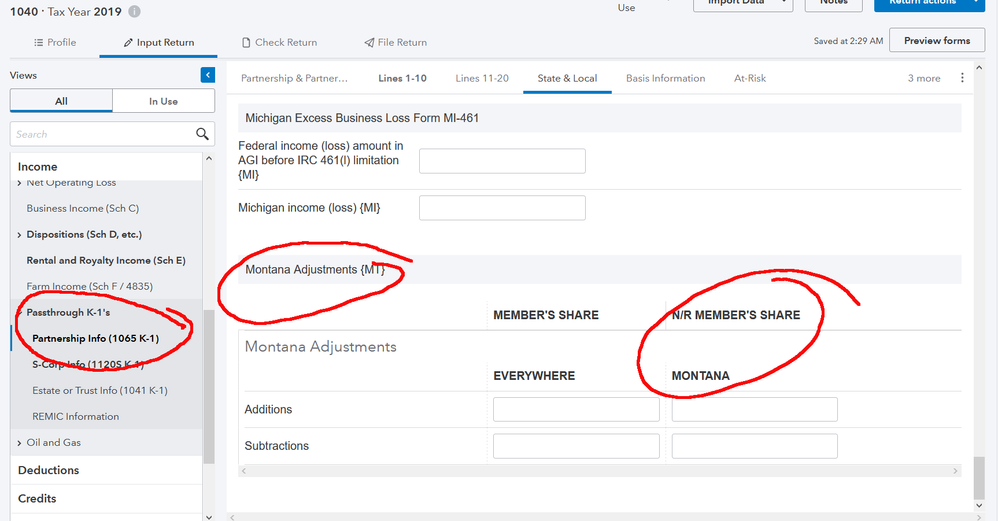Select the All view toggle
This screenshot has width=998, height=521.
pyautogui.click(x=61, y=101)
